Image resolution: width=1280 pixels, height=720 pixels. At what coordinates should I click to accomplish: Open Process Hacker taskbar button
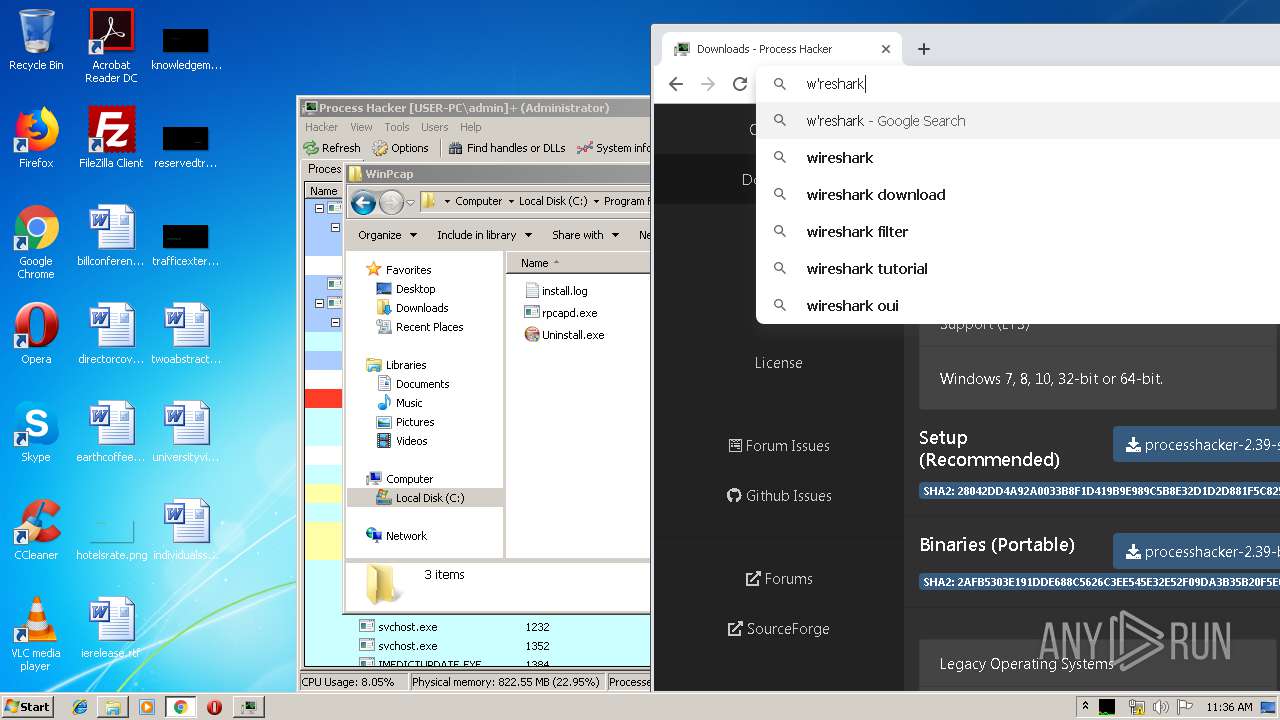248,707
